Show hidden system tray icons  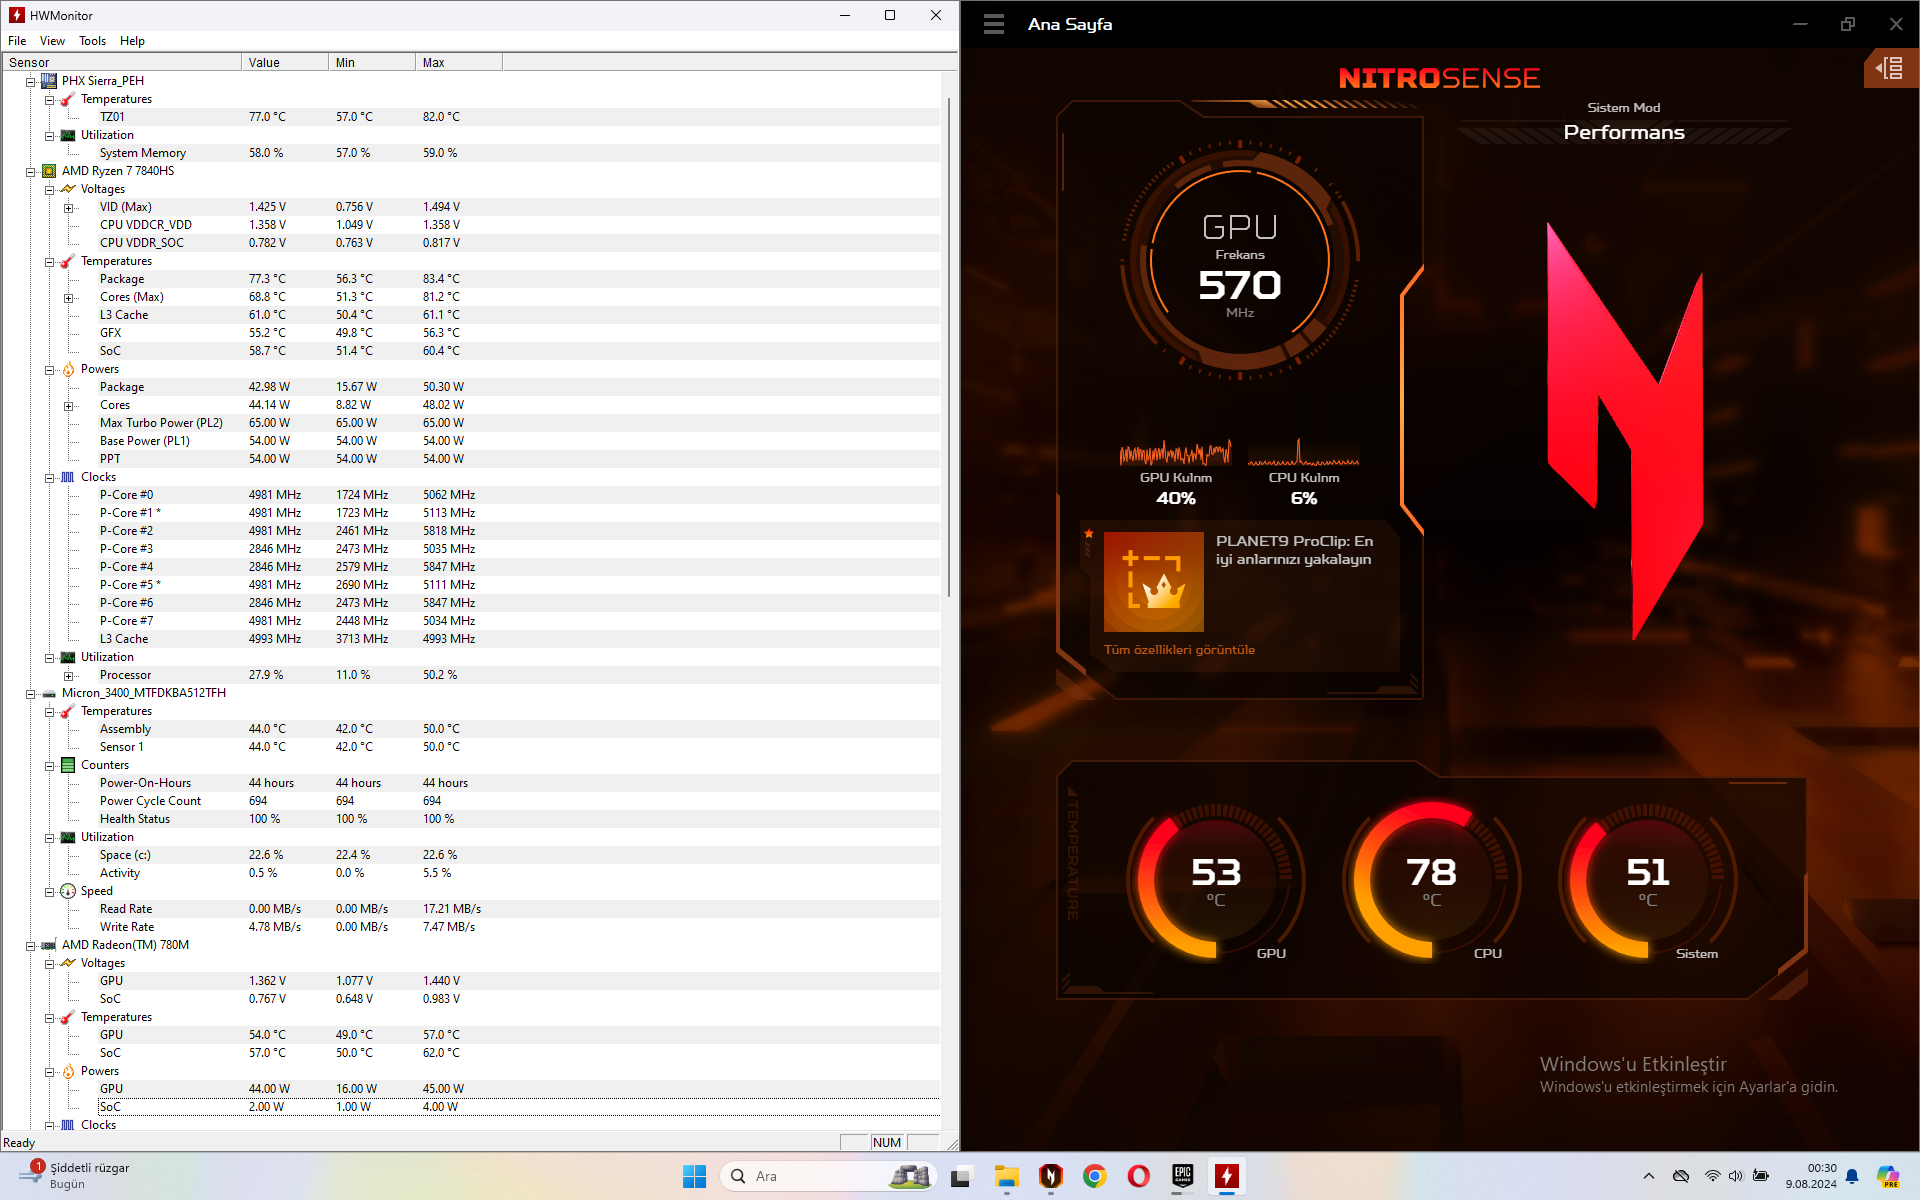1649,1176
